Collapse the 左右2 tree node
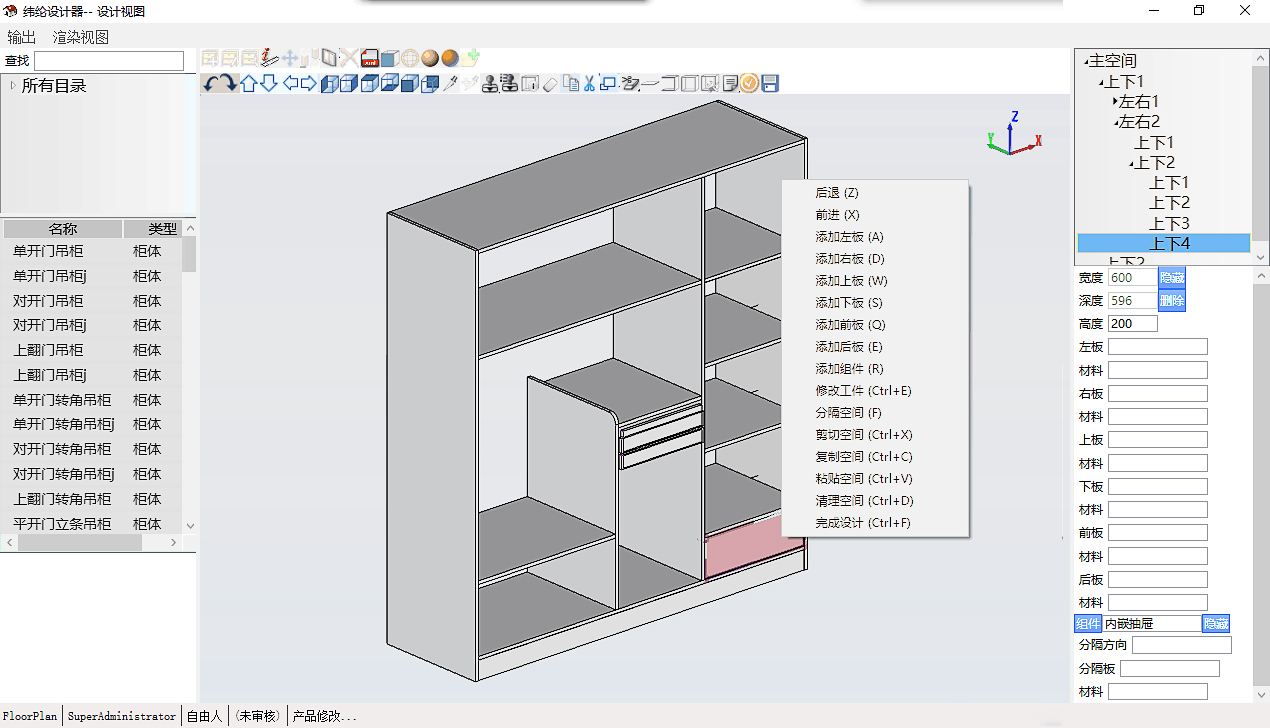The height and width of the screenshot is (728, 1270). (1116, 123)
